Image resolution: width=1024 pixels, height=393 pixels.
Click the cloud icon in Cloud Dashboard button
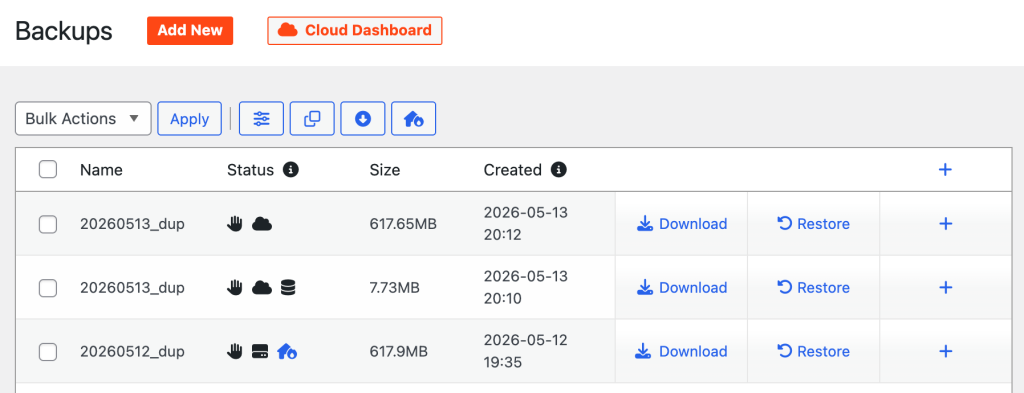(x=288, y=30)
